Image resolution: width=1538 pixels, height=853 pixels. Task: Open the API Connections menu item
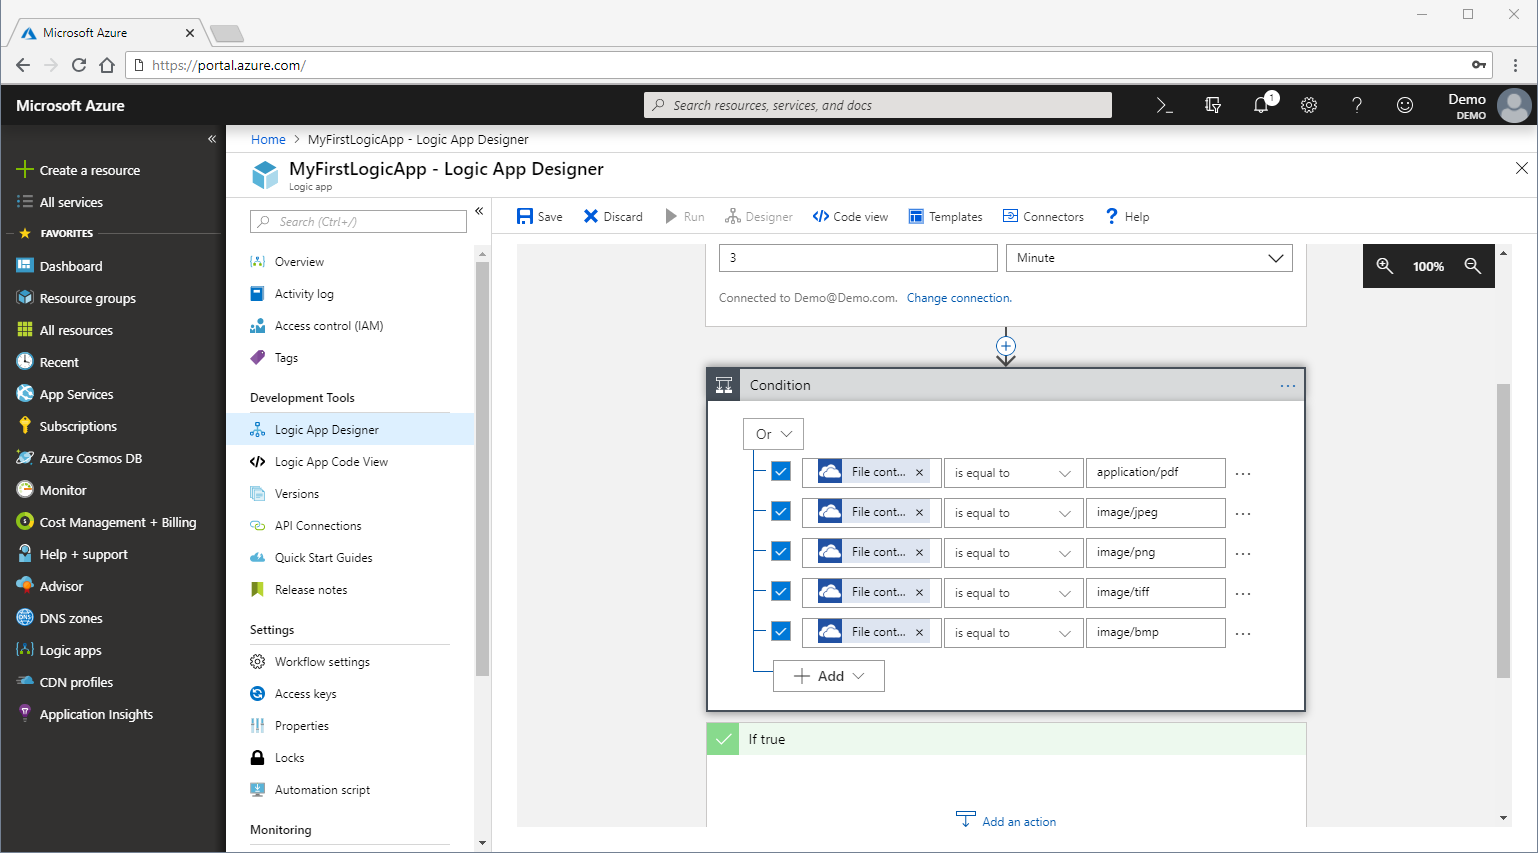click(318, 526)
